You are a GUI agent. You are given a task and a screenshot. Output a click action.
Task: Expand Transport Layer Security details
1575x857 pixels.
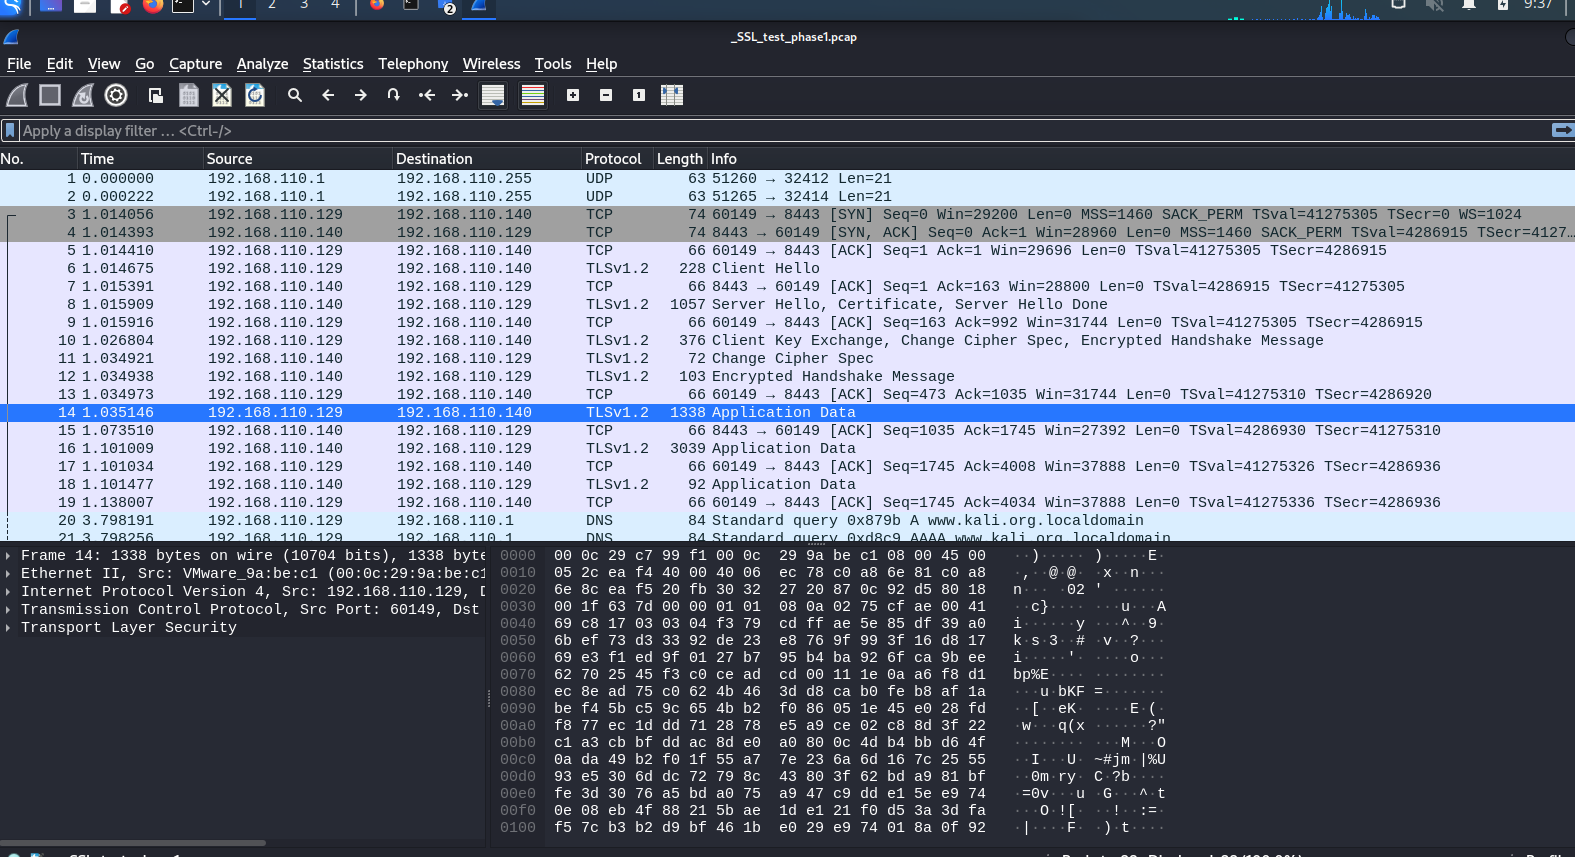pos(9,627)
